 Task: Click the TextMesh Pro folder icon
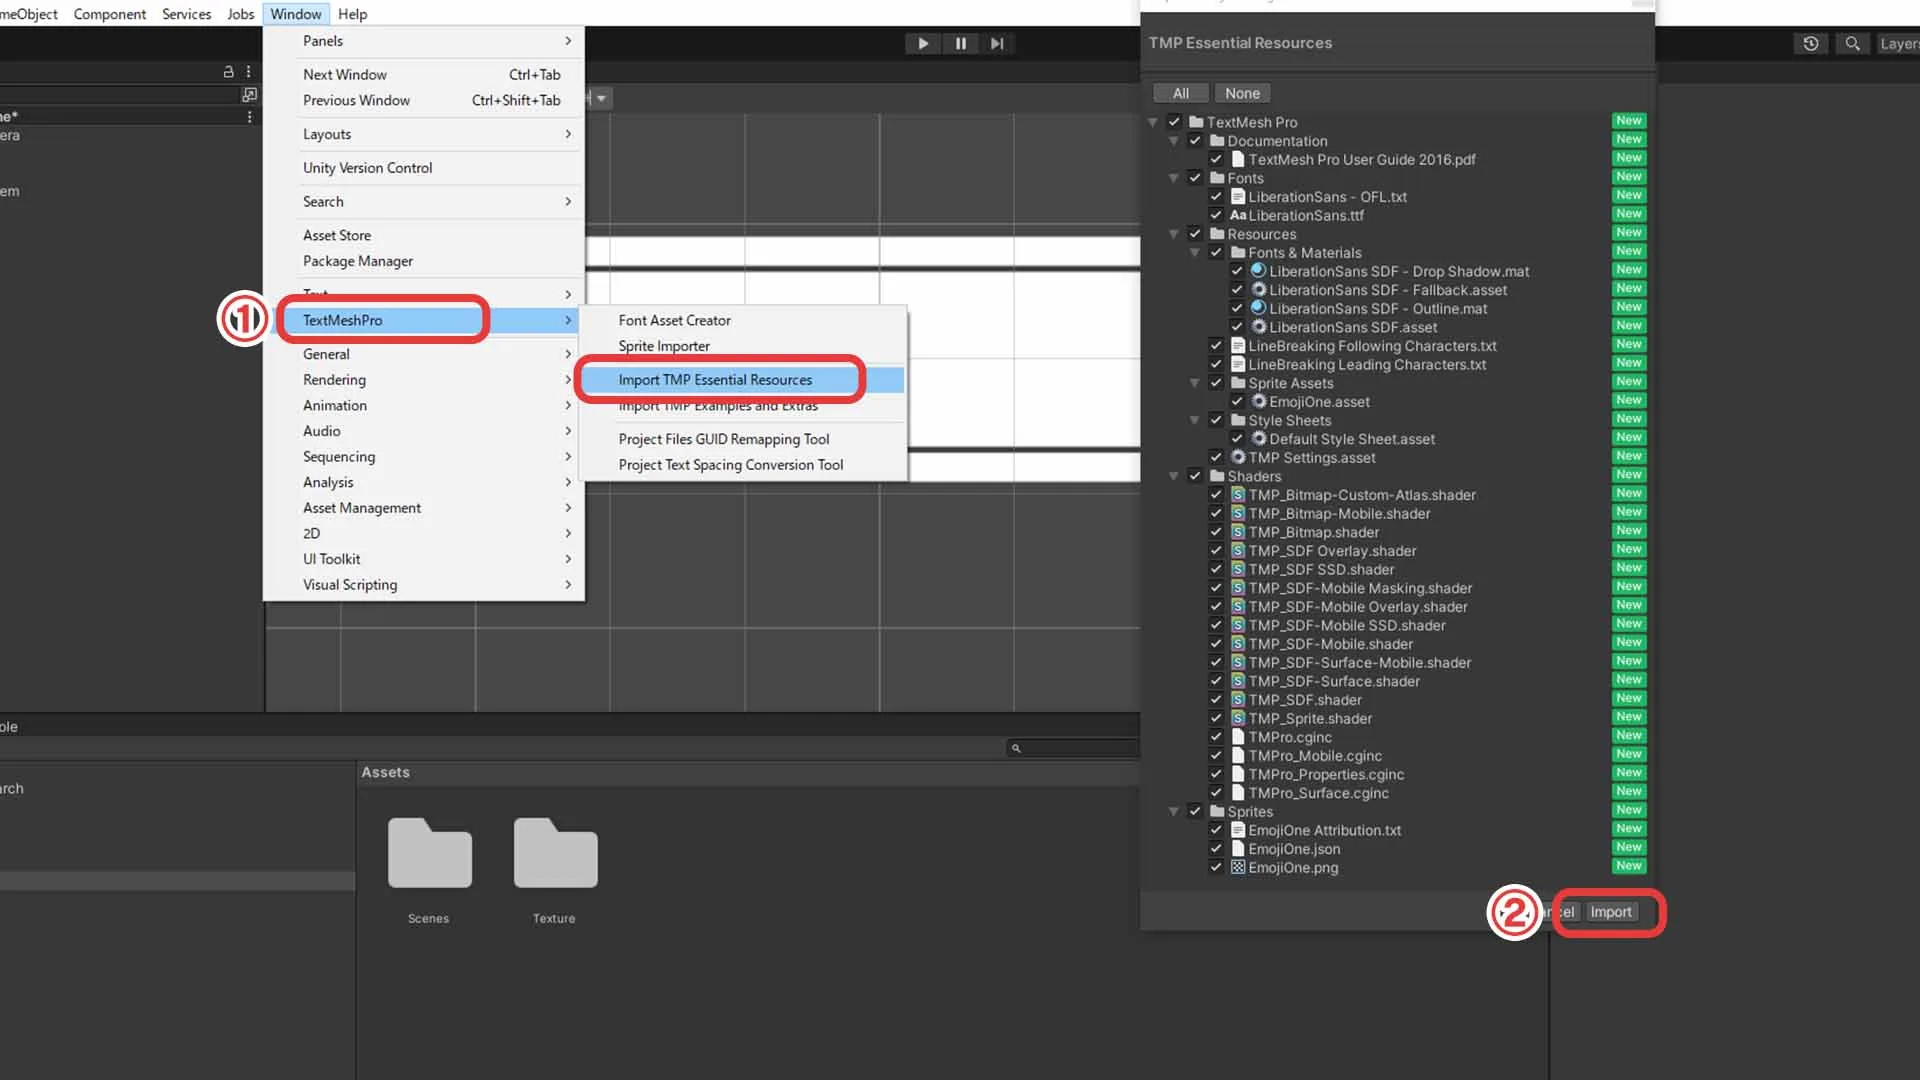1196,122
